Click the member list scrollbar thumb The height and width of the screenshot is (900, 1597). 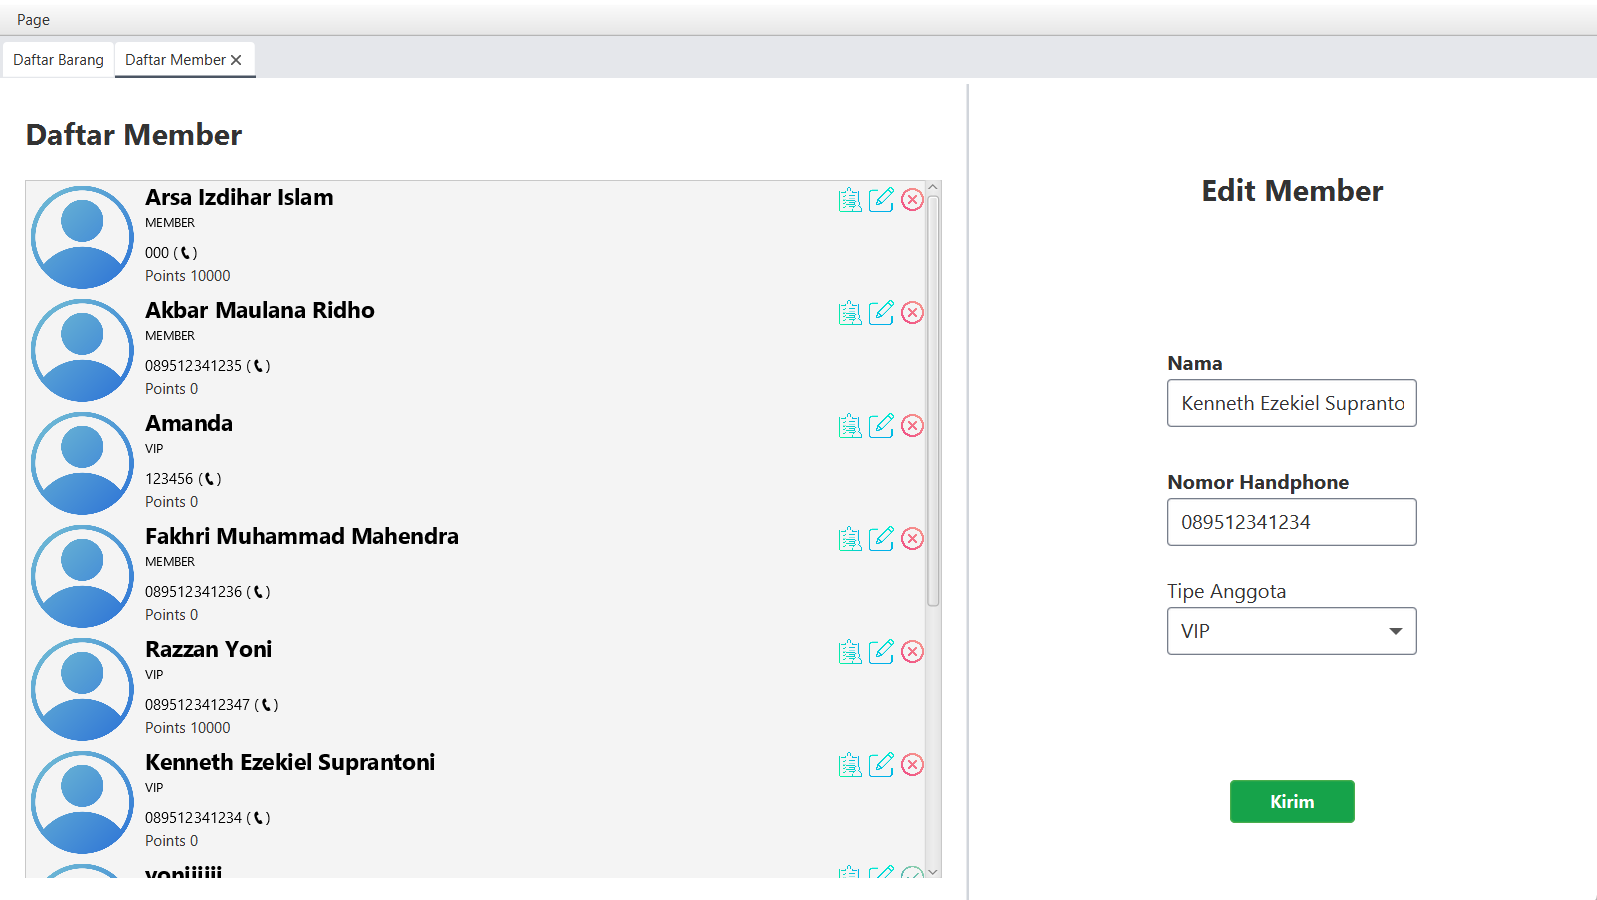click(x=933, y=401)
